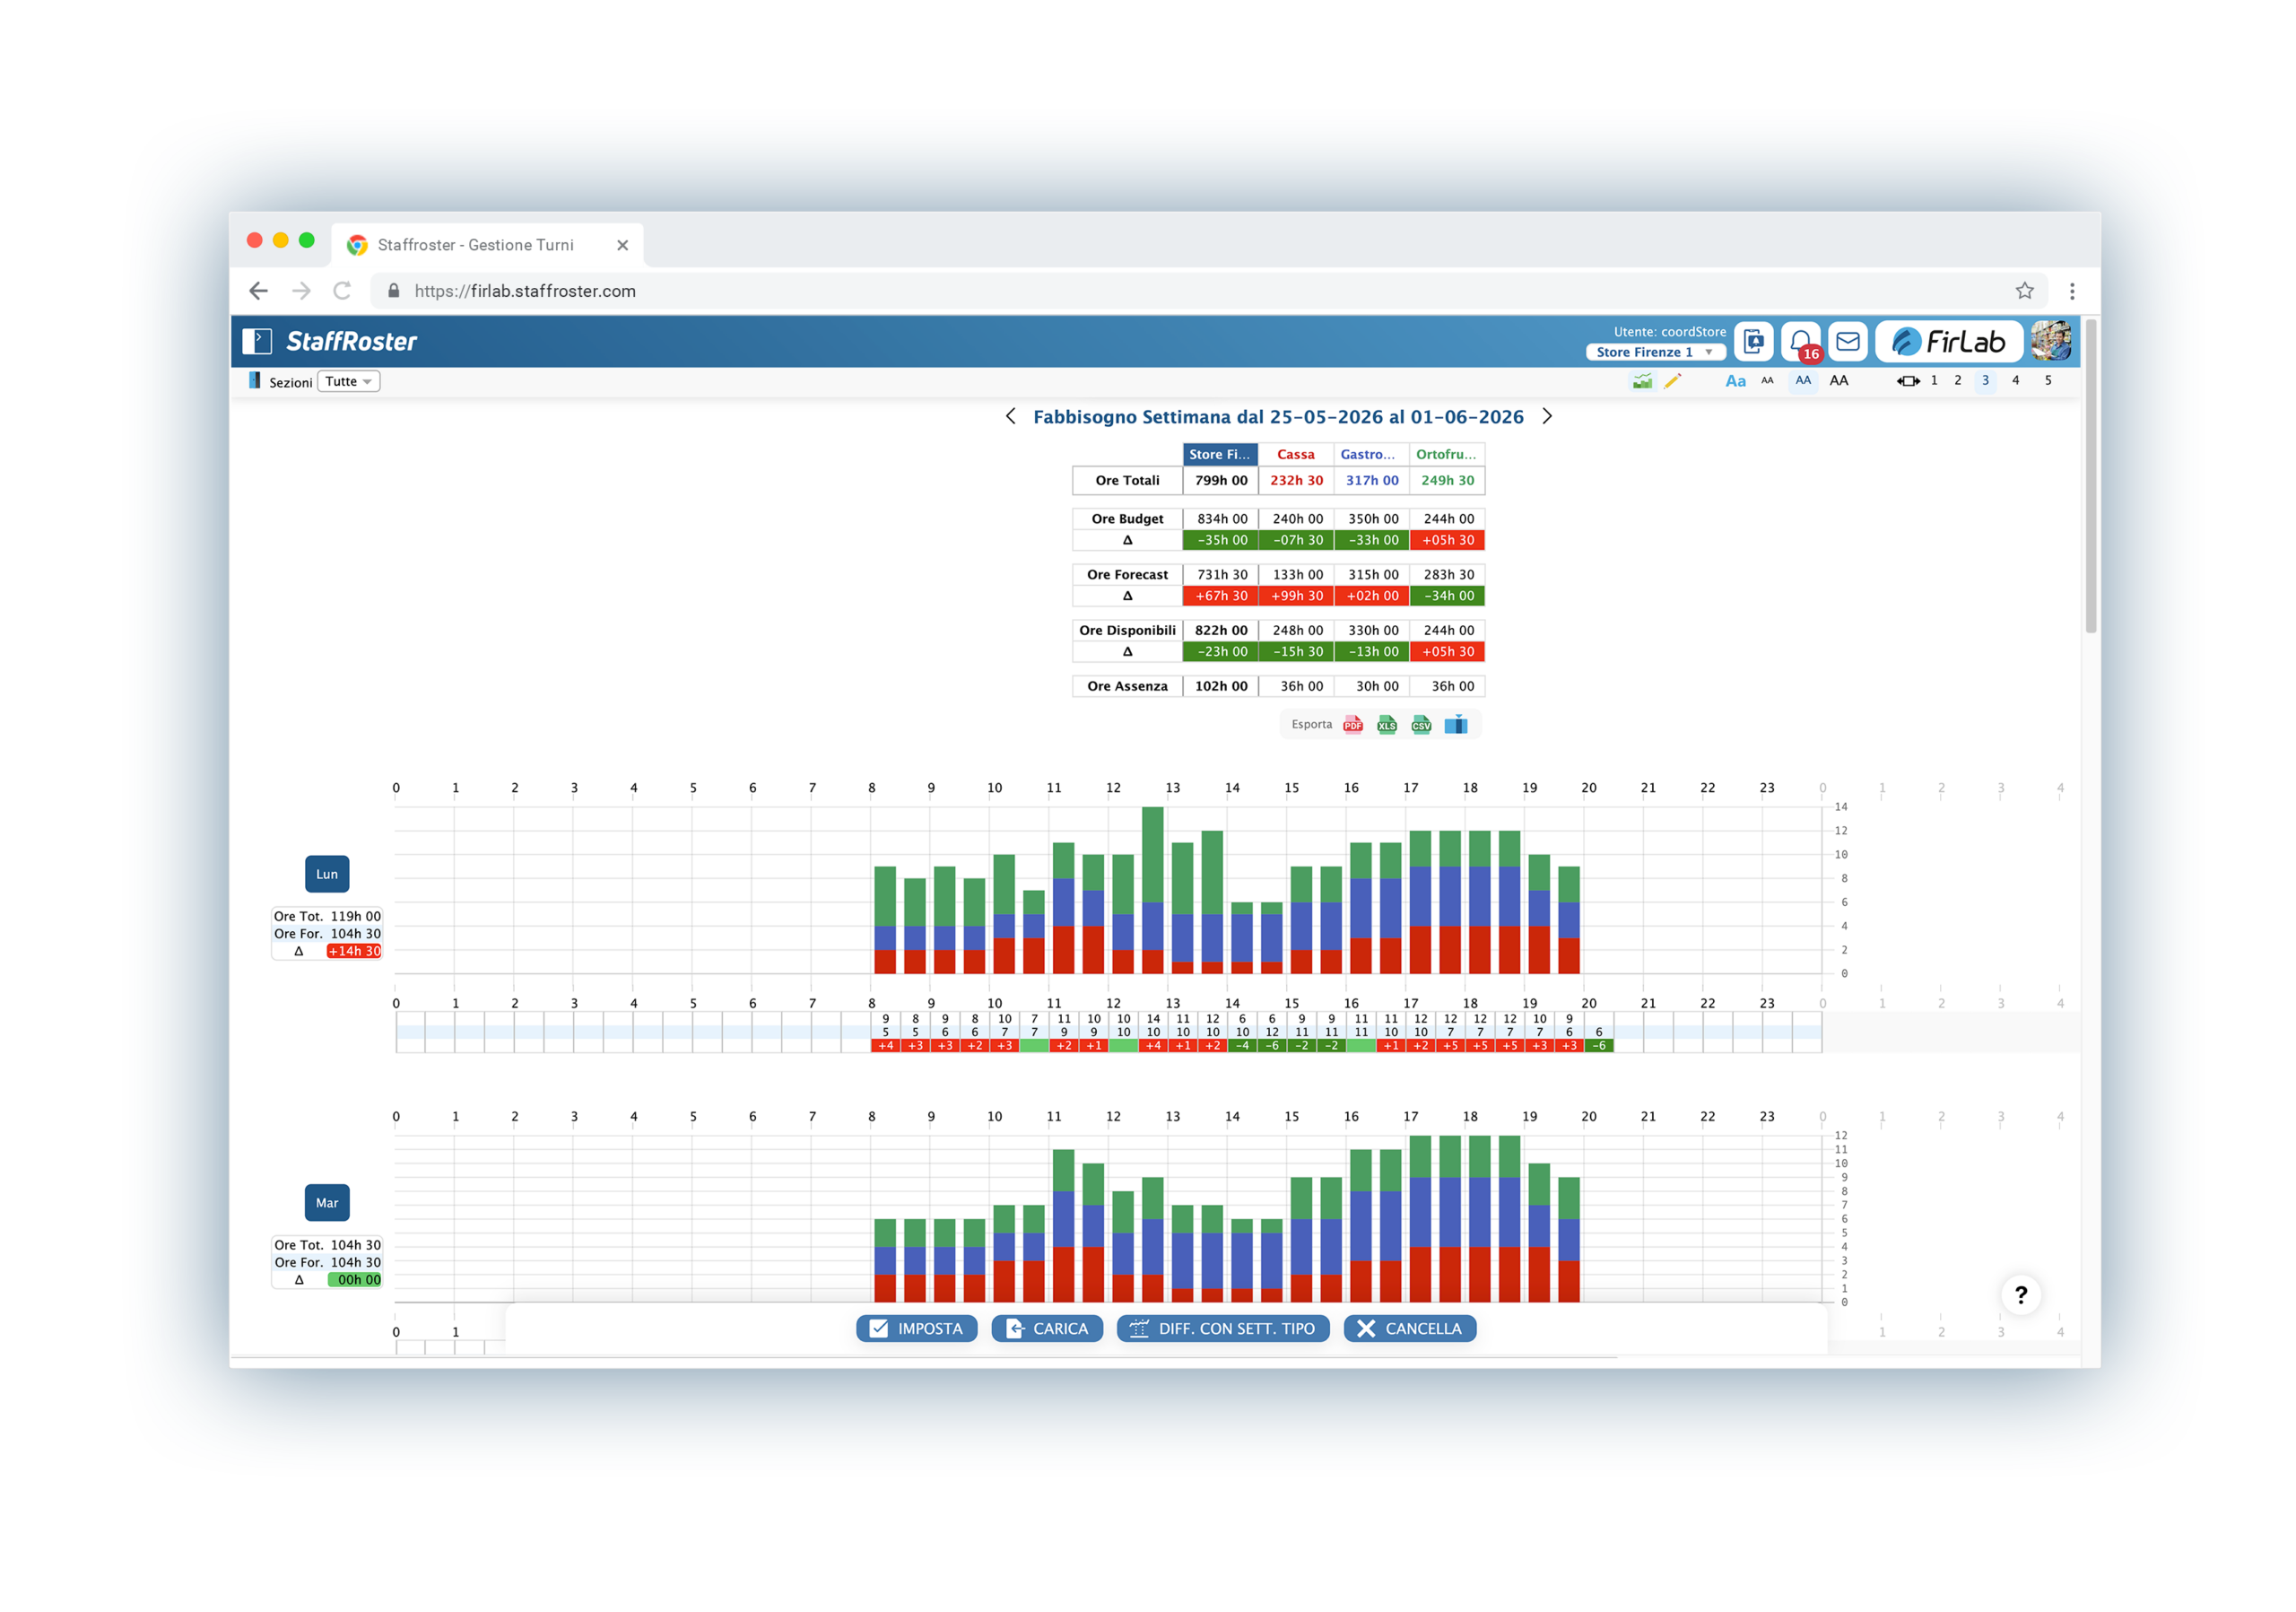The image size is (2296, 1612).
Task: Open the mobile notifications device icon
Action: pos(1754,341)
